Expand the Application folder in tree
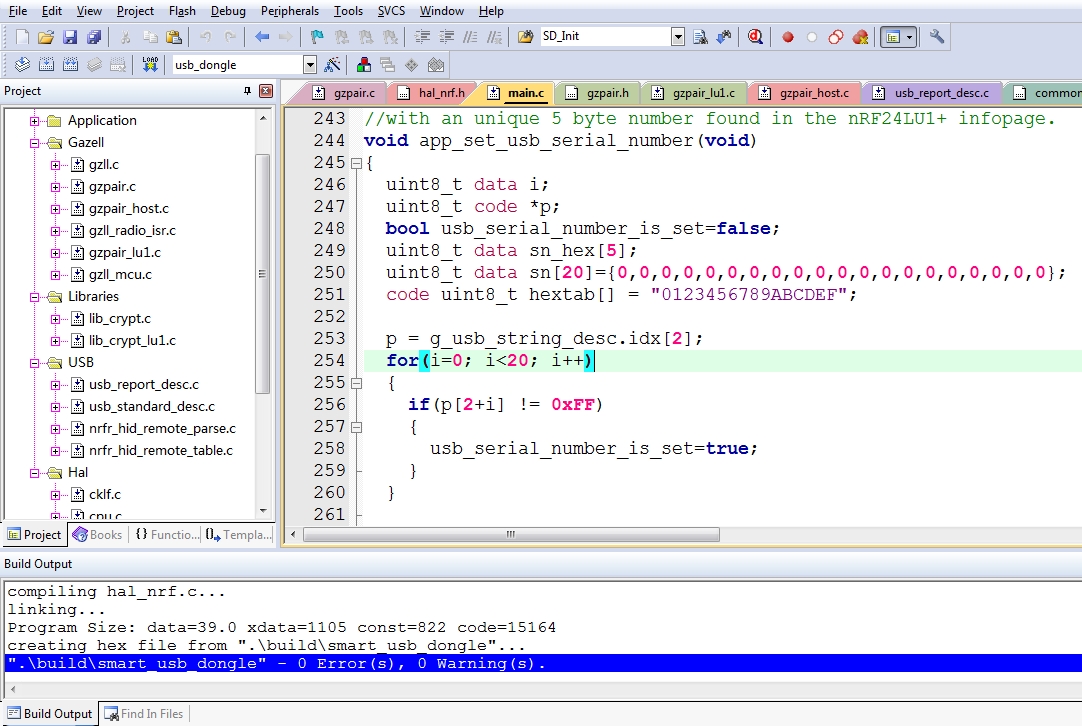This screenshot has width=1082, height=726. [34, 121]
